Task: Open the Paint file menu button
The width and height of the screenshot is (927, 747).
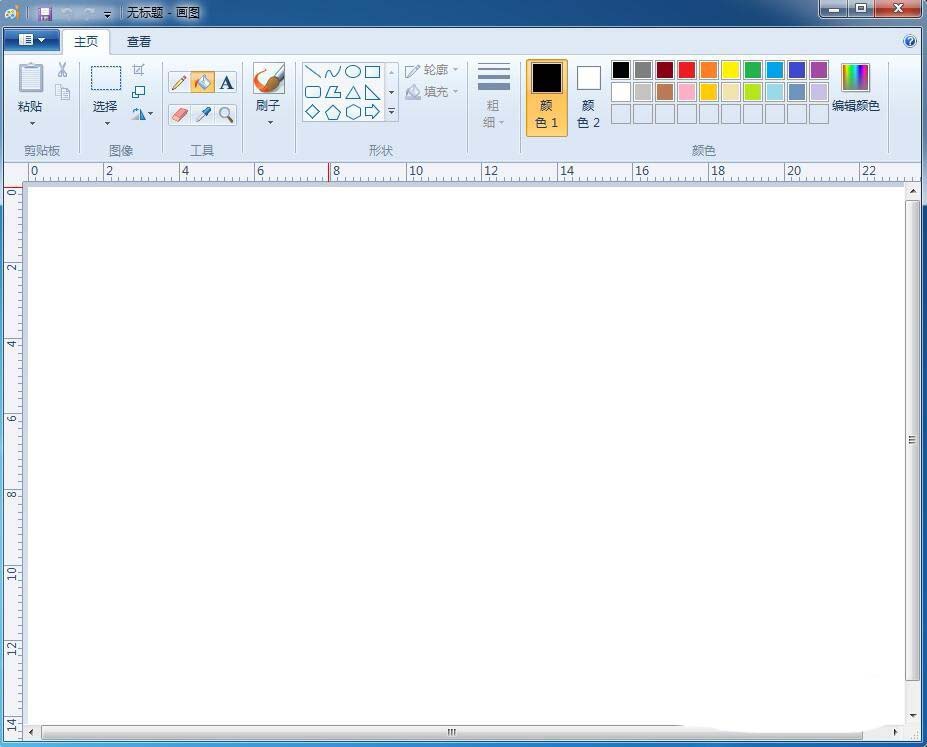Action: 31,40
